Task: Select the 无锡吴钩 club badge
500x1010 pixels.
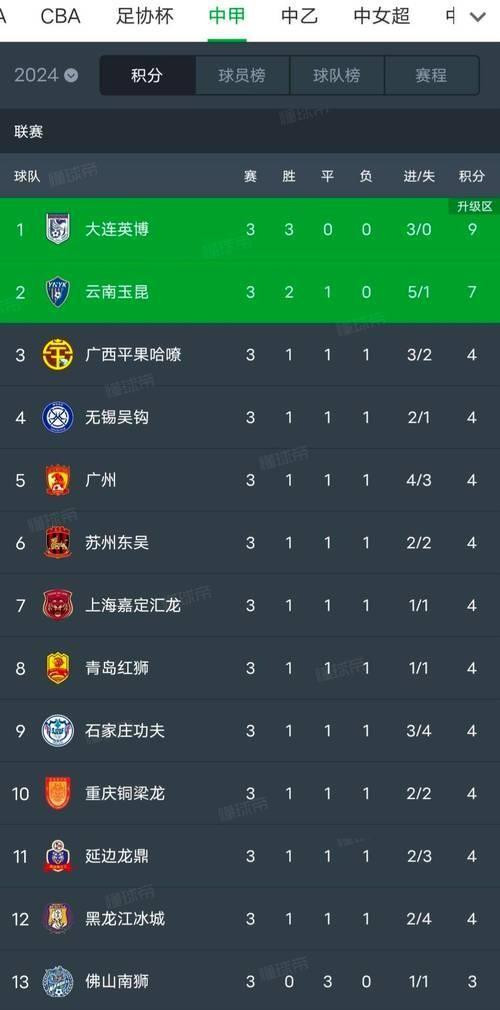Action: (58, 417)
